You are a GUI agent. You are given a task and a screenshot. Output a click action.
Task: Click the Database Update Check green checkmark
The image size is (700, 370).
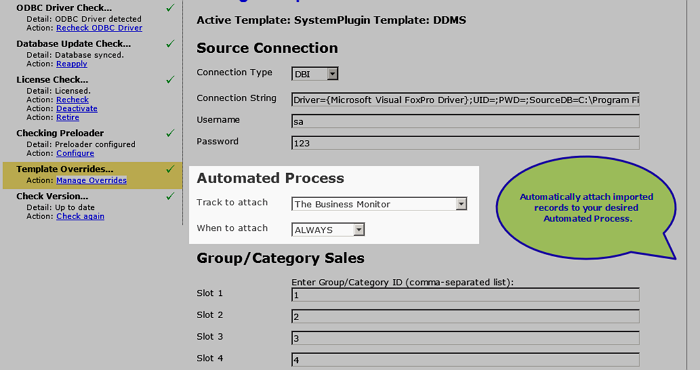[x=170, y=44]
